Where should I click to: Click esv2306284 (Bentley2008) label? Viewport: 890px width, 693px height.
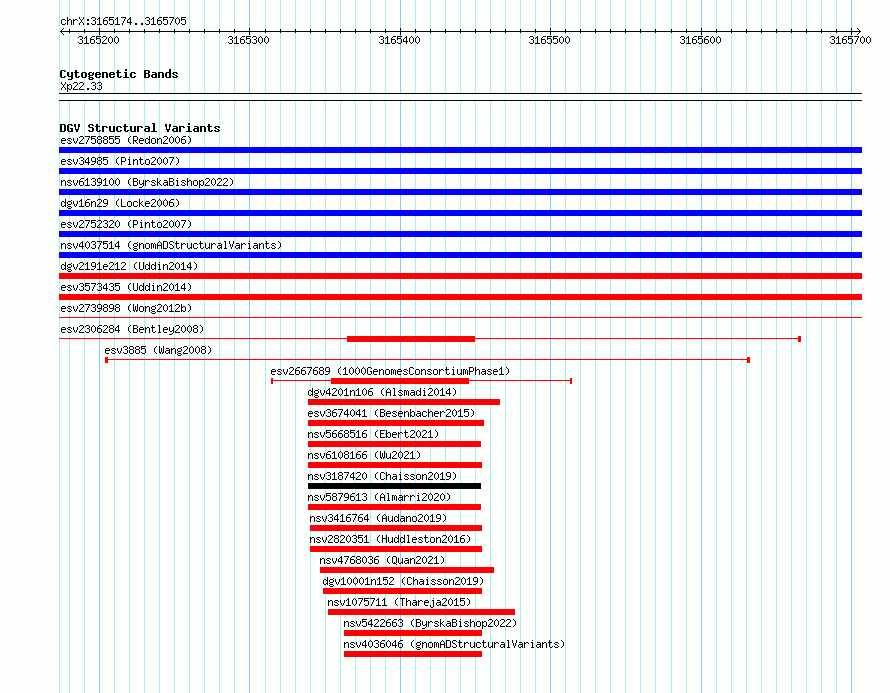(132, 329)
